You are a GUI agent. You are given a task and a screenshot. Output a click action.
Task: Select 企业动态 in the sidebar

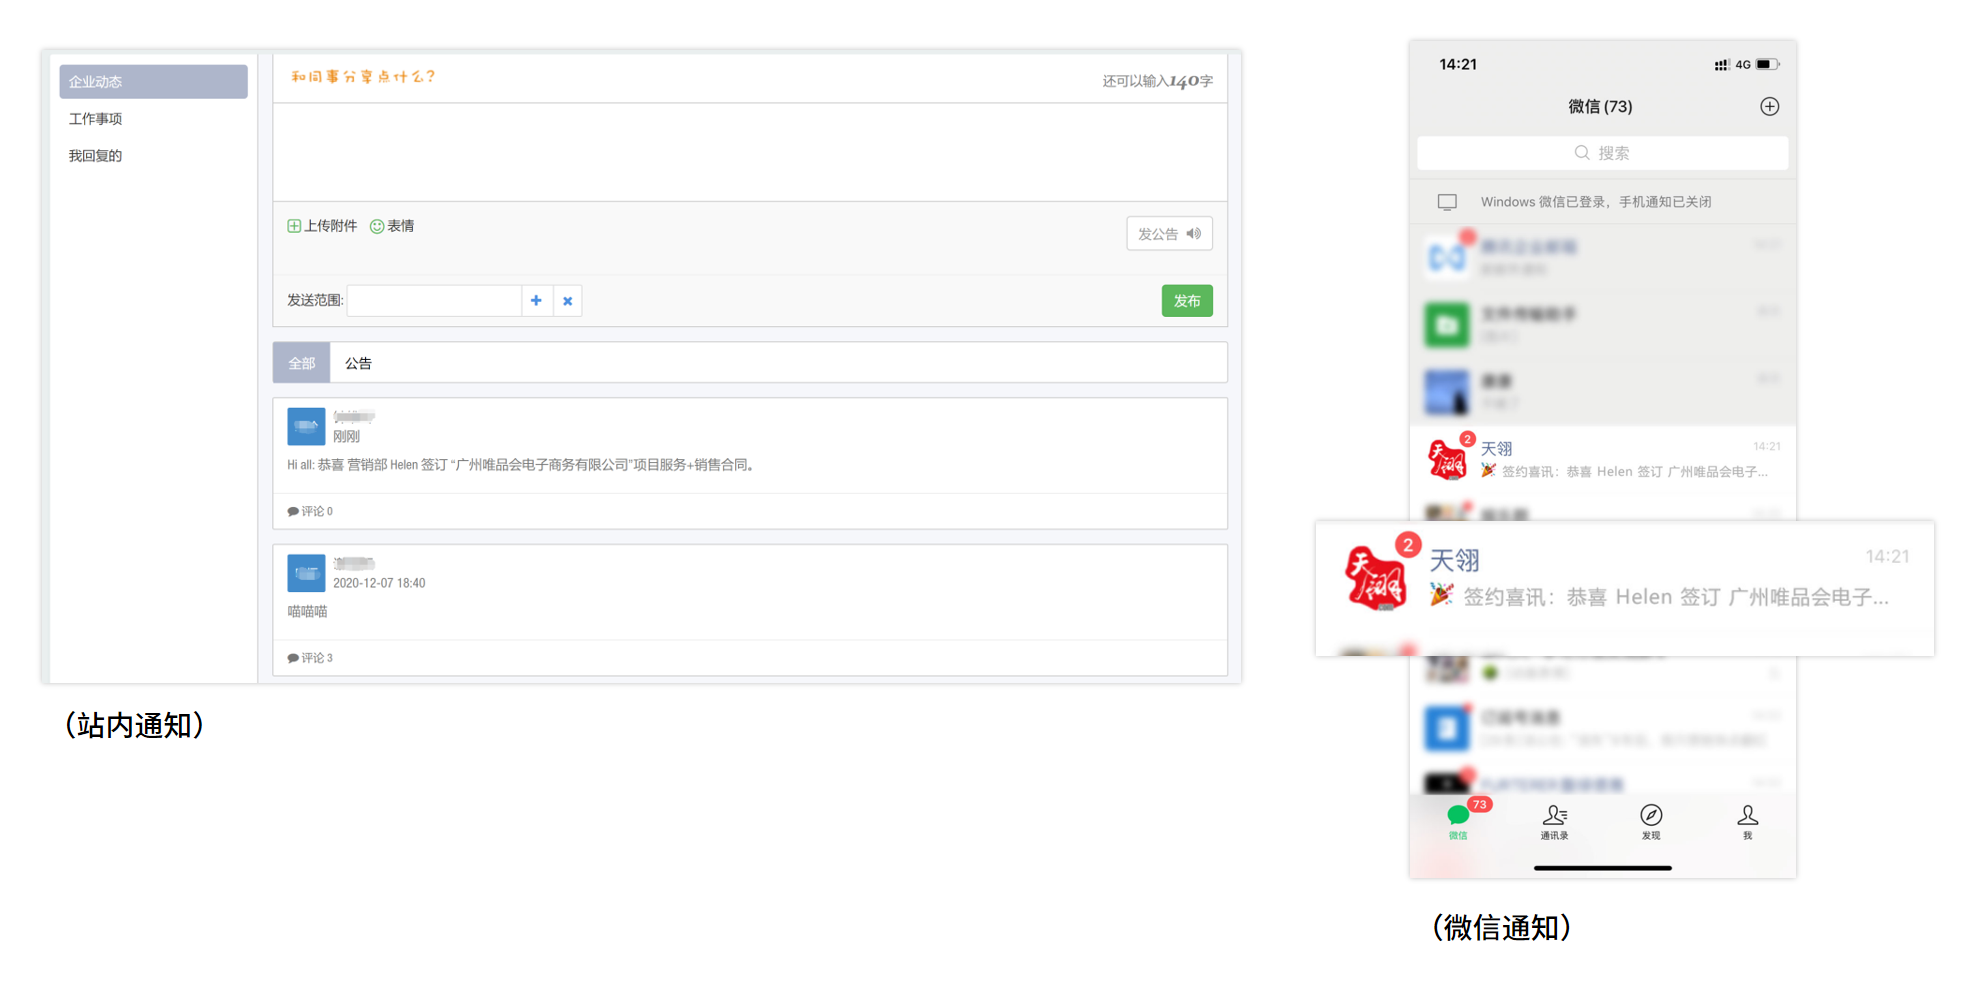click(153, 82)
